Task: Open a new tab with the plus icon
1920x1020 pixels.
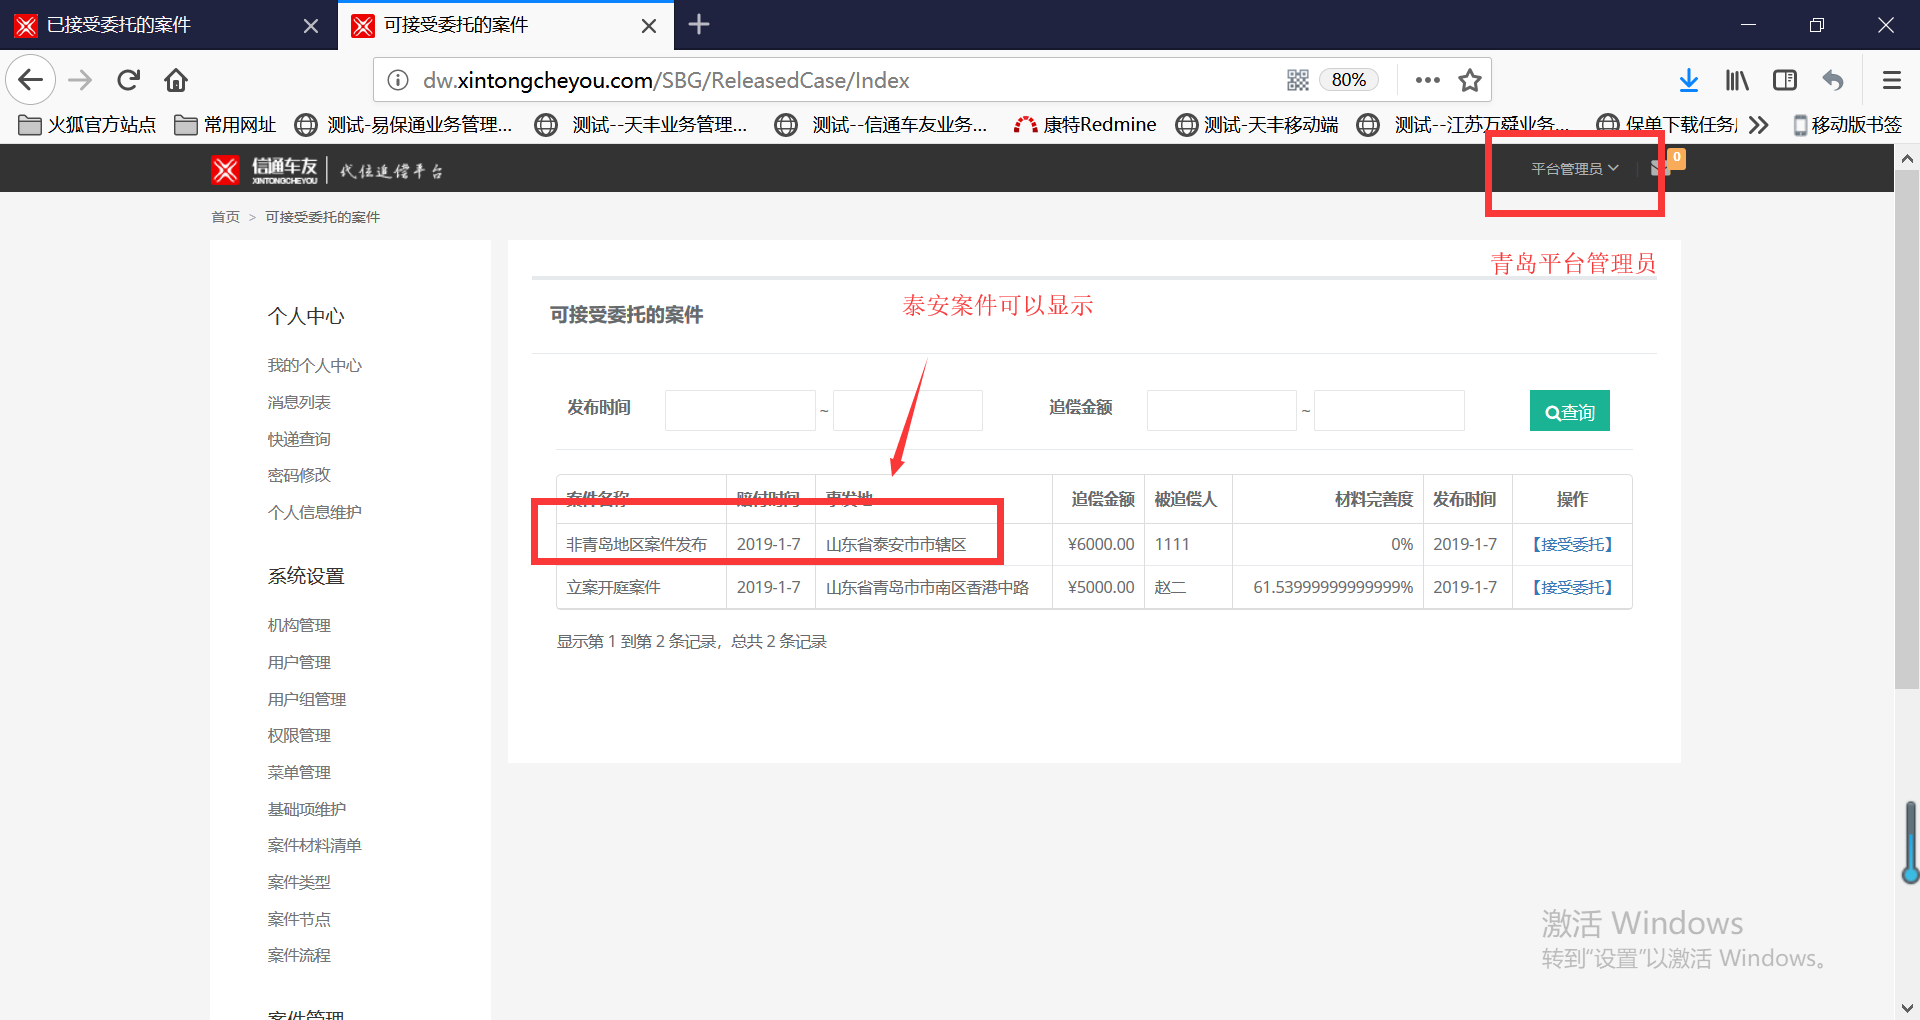Action: (699, 24)
